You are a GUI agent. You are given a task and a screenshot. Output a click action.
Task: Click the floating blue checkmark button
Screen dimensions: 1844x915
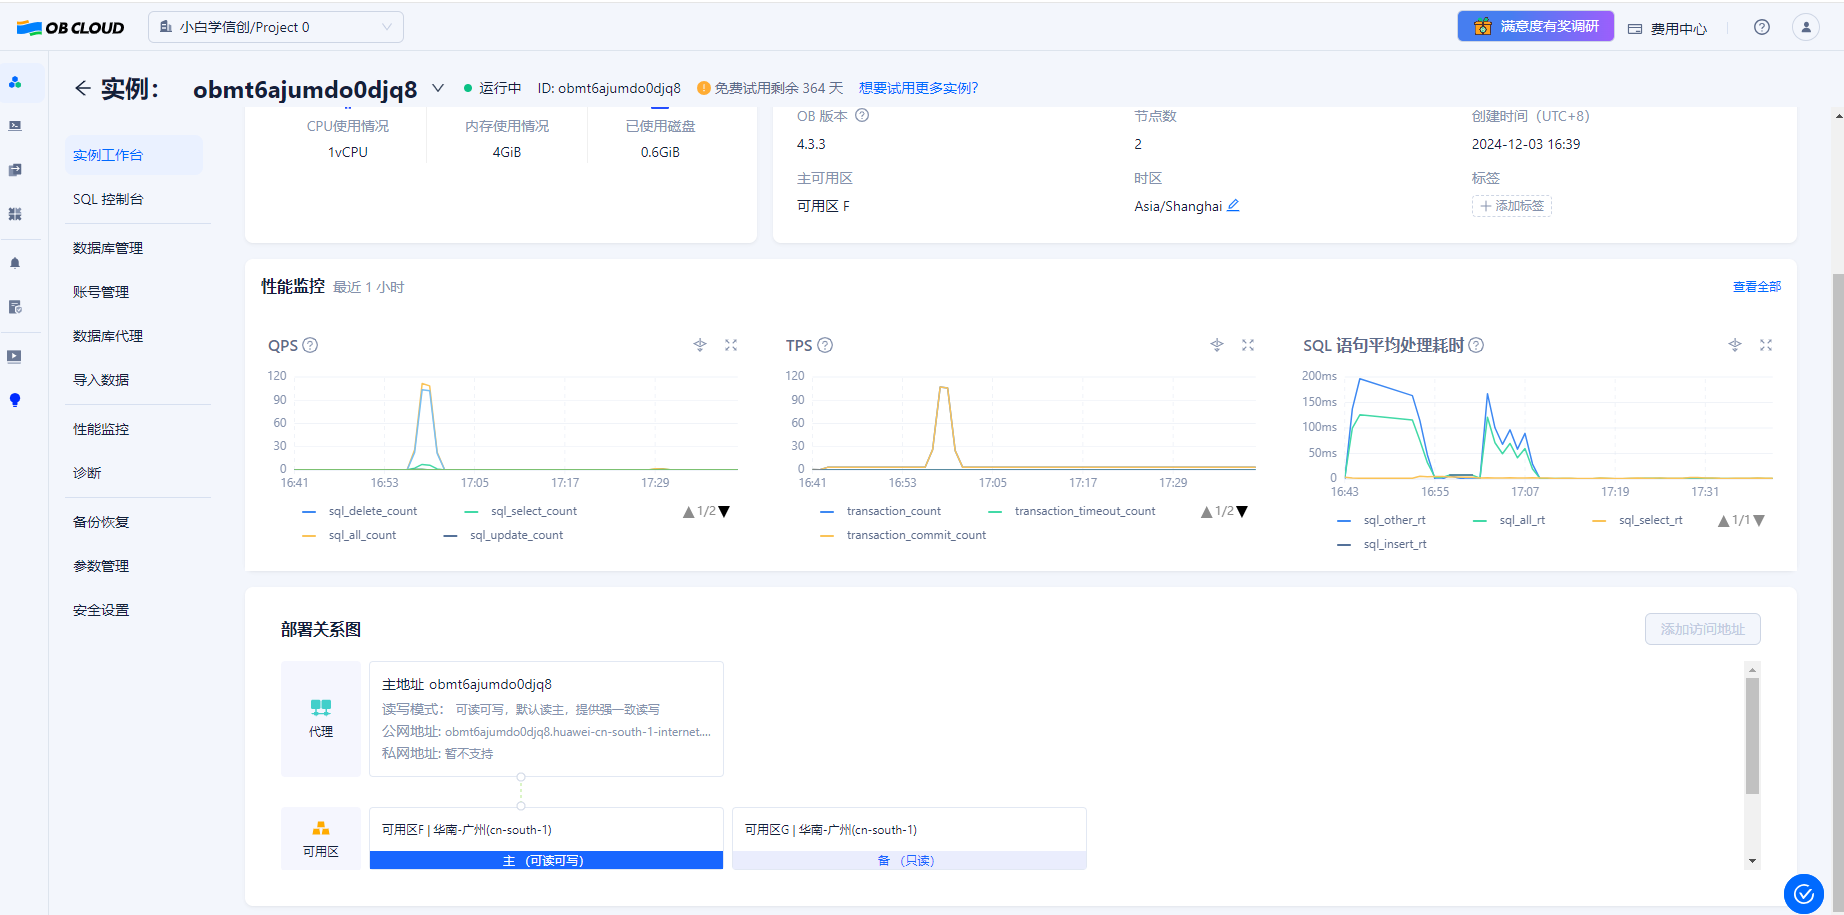pos(1804,894)
